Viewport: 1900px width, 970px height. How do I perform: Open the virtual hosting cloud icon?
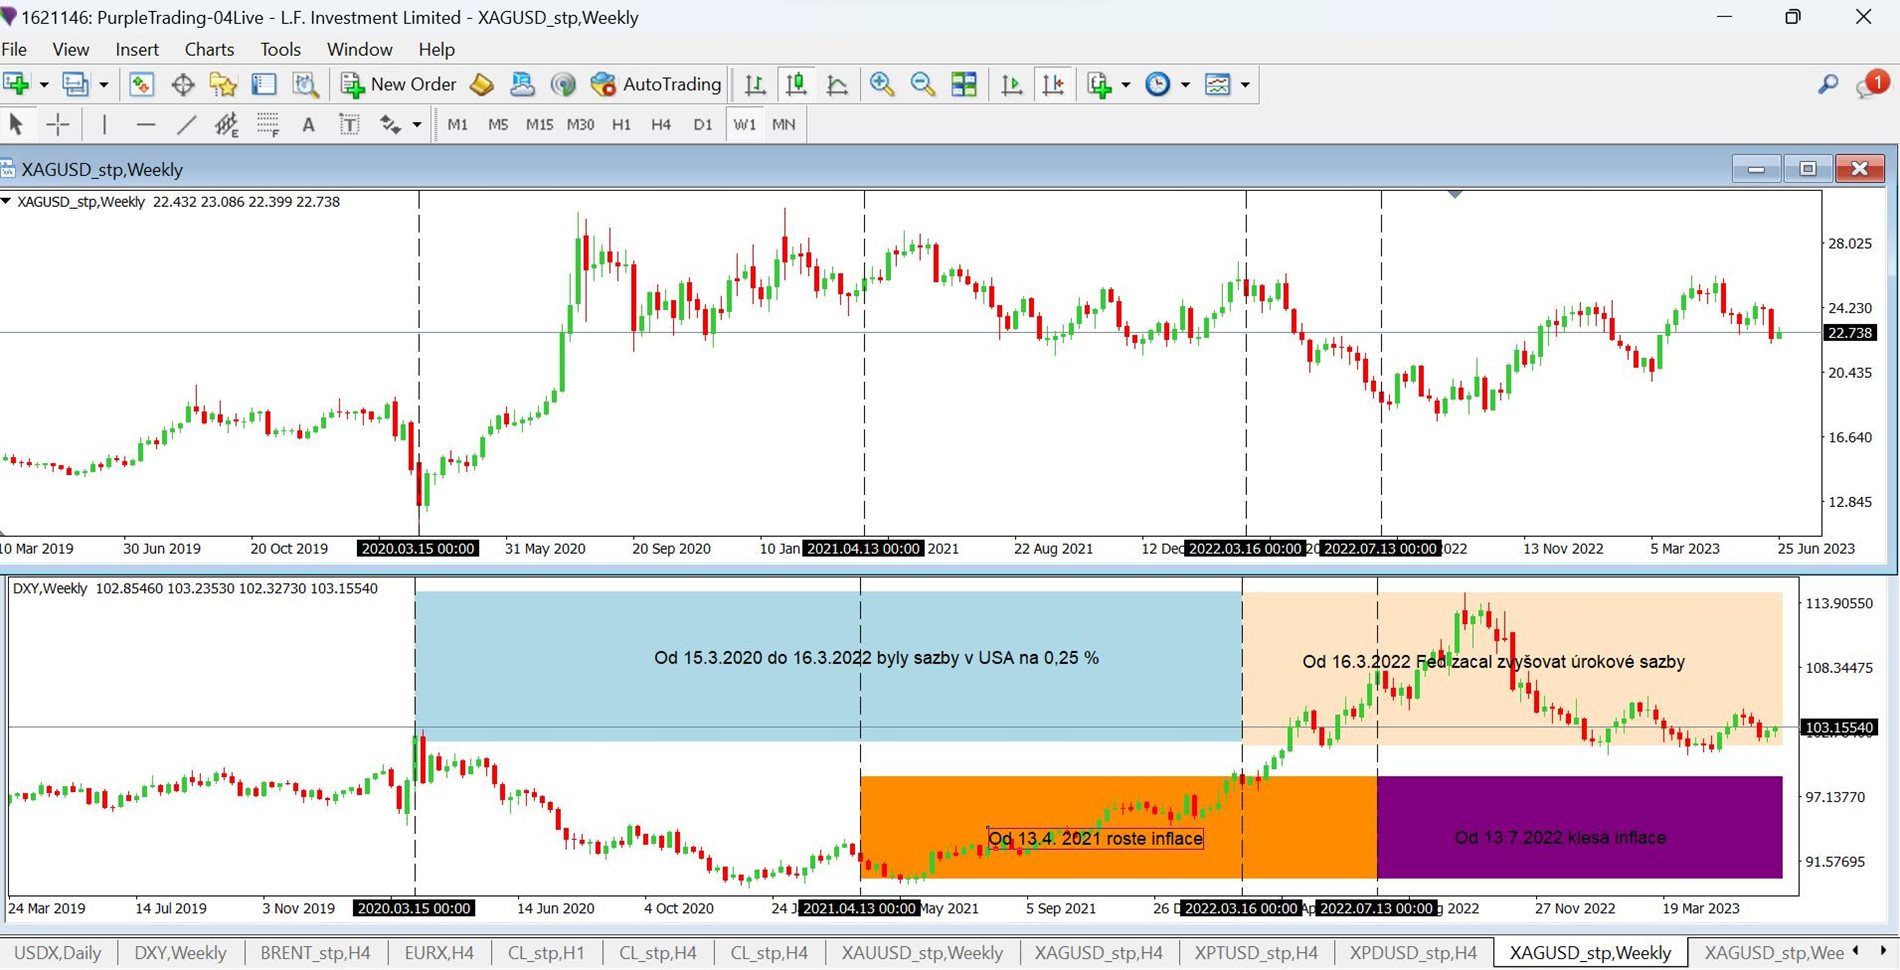coord(522,85)
